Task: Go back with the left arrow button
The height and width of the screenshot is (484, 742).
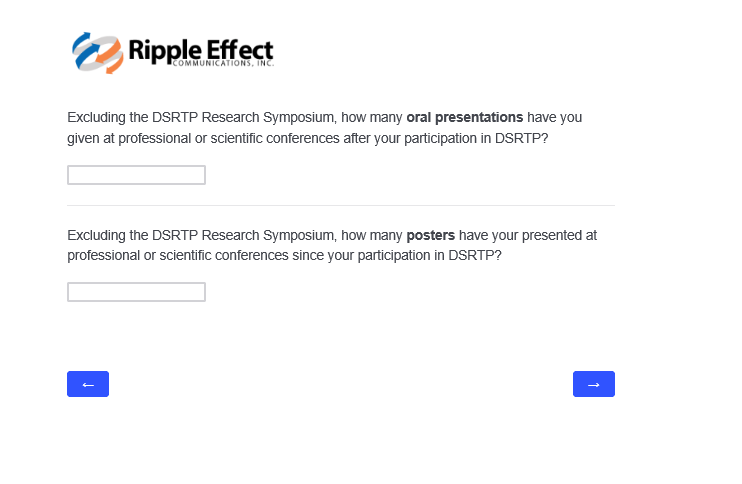Action: [88, 384]
